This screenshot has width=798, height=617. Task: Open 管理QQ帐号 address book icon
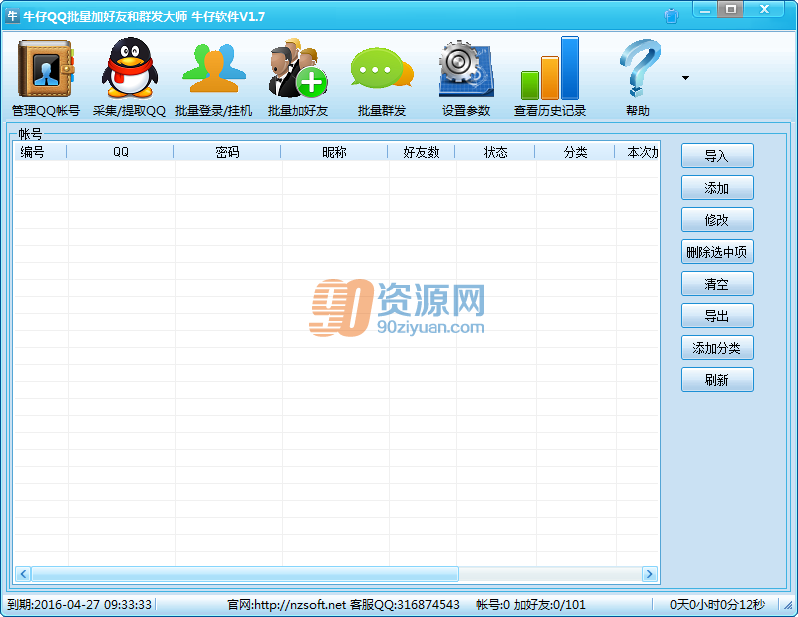(46, 69)
